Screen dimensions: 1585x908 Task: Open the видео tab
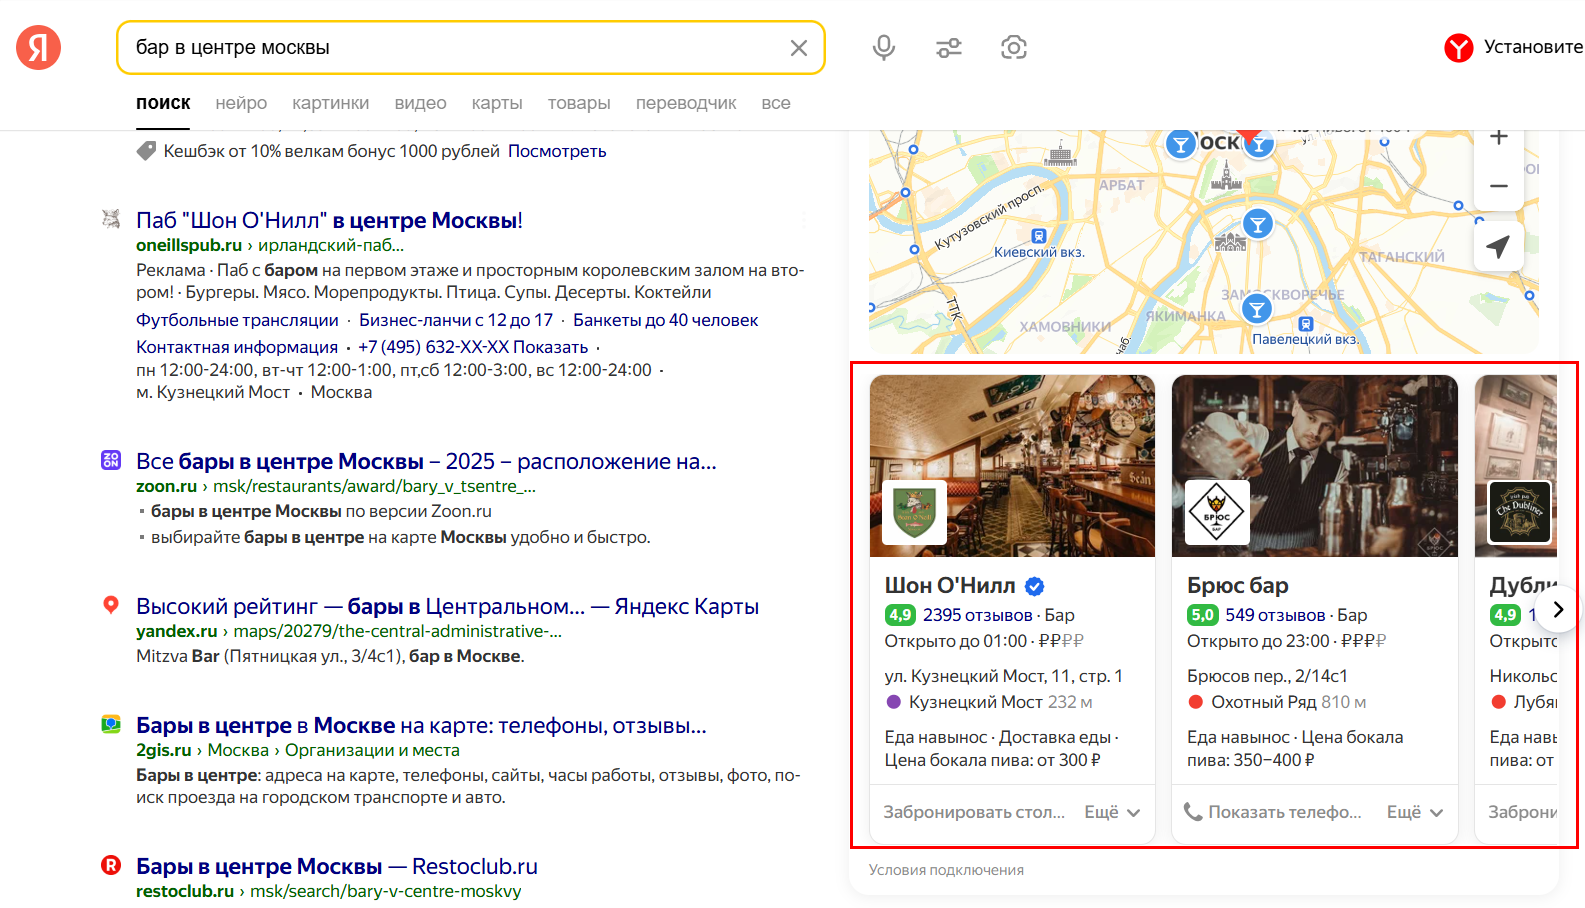[420, 103]
